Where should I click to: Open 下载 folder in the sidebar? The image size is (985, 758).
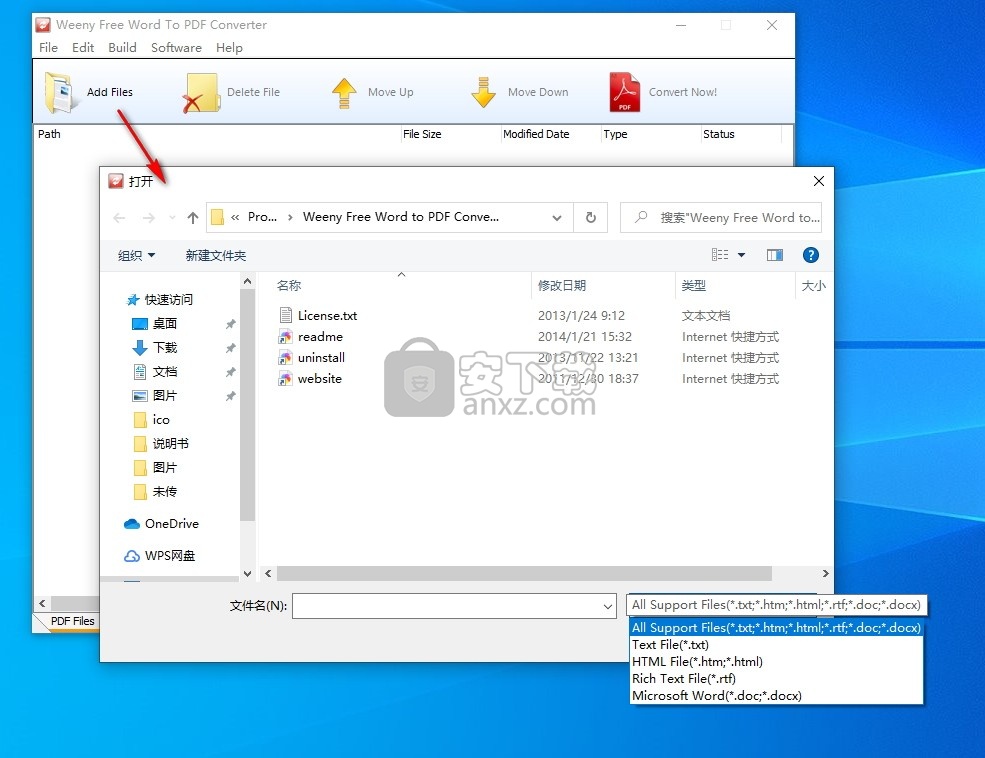click(155, 347)
